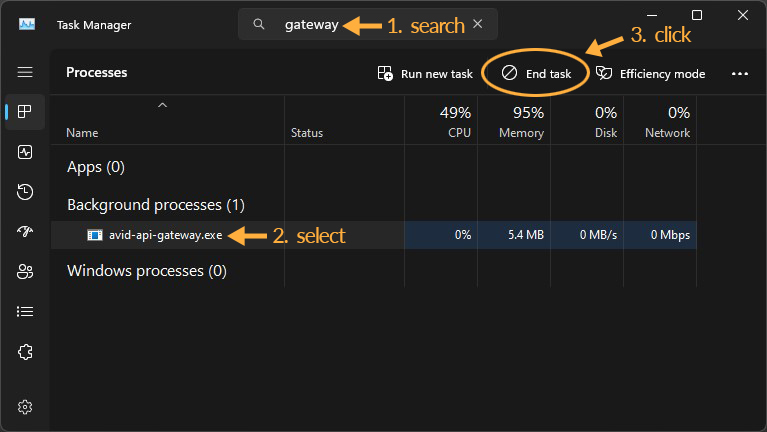Click the 5.4 MB memory cell
Viewport: 767px width, 432px height.
point(514,235)
